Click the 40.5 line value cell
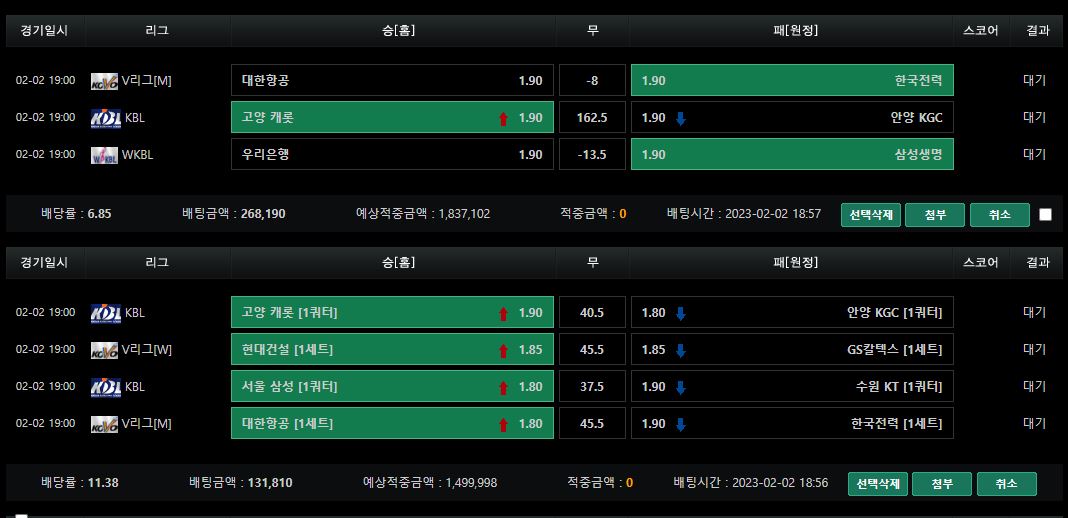 (593, 312)
